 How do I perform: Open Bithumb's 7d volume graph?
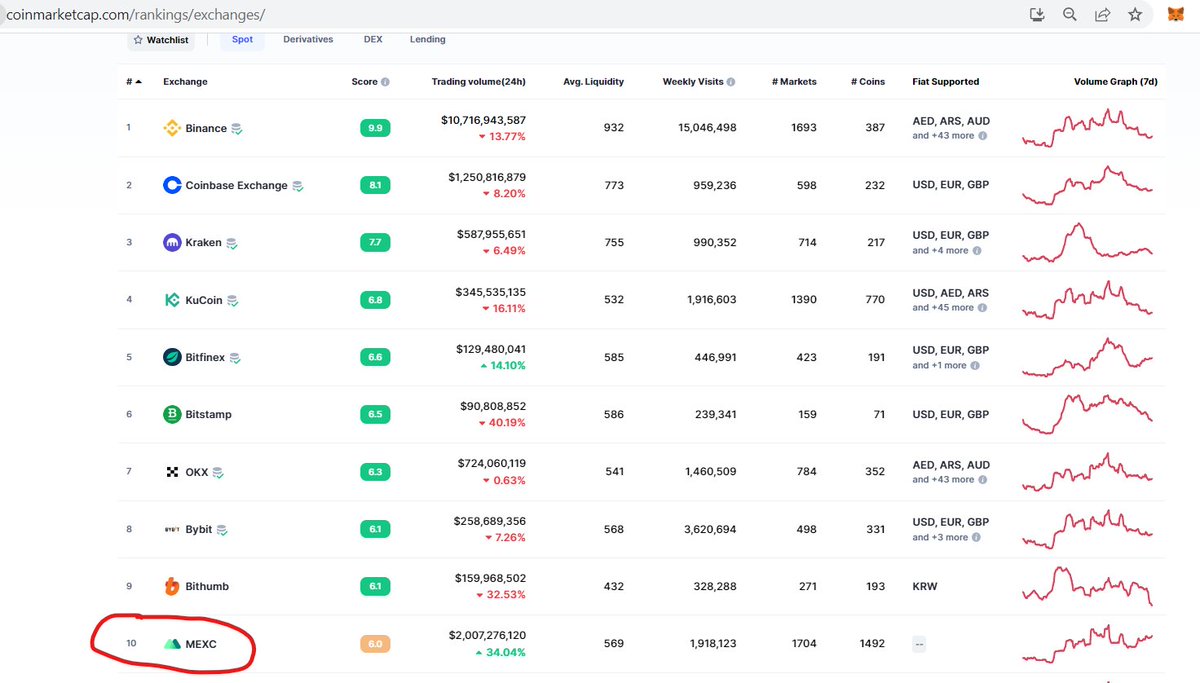(x=1087, y=586)
